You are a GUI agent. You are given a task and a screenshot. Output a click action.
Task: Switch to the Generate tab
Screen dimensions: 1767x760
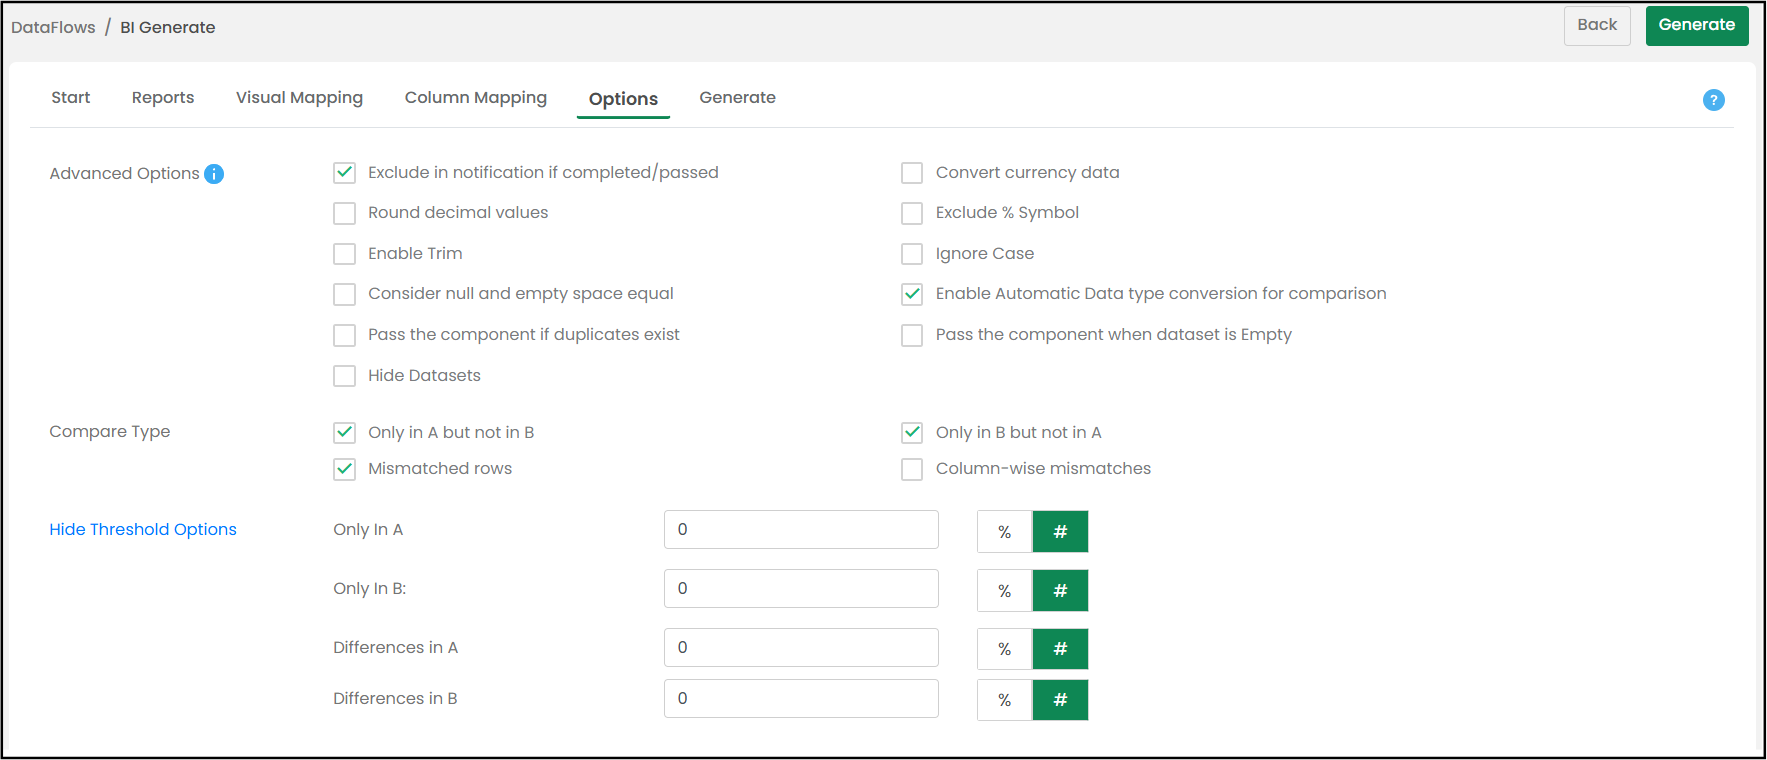[738, 98]
